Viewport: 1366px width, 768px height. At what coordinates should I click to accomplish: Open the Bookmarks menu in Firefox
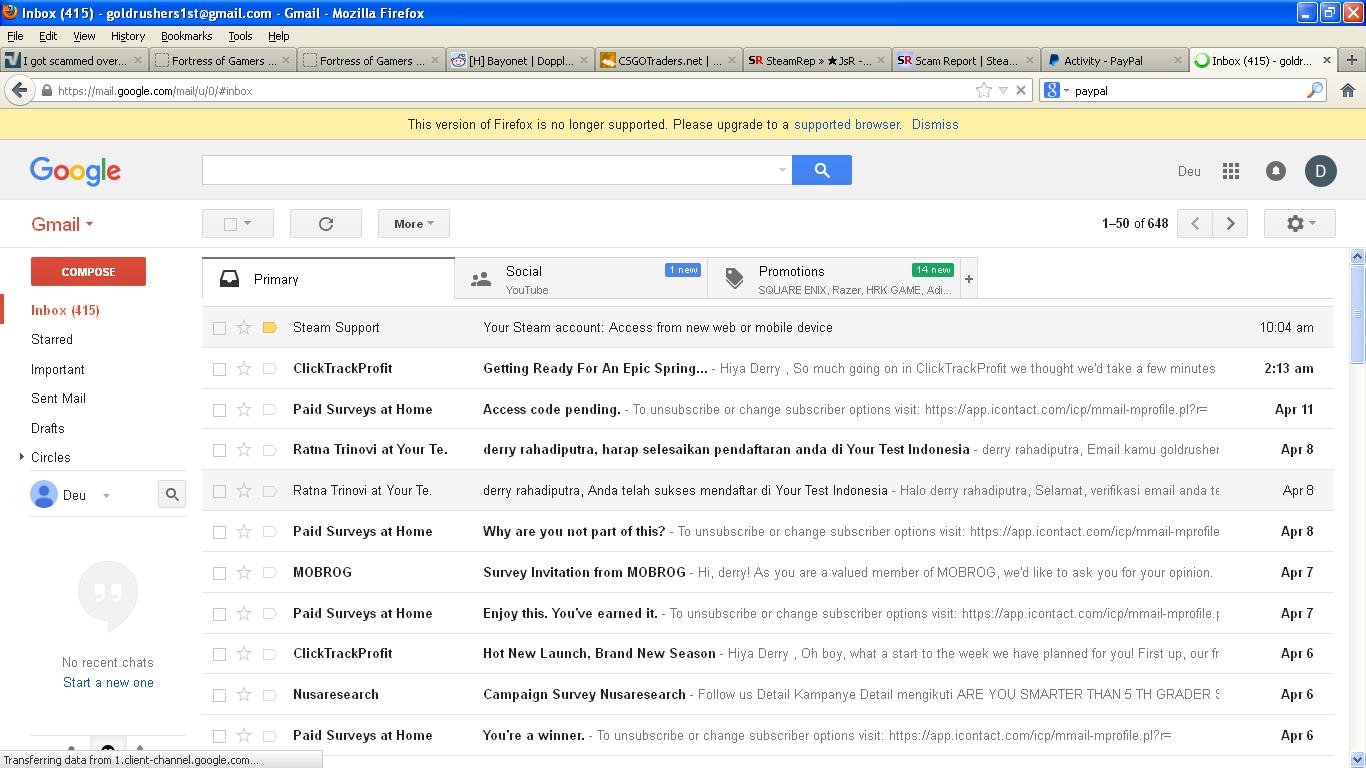tap(186, 36)
